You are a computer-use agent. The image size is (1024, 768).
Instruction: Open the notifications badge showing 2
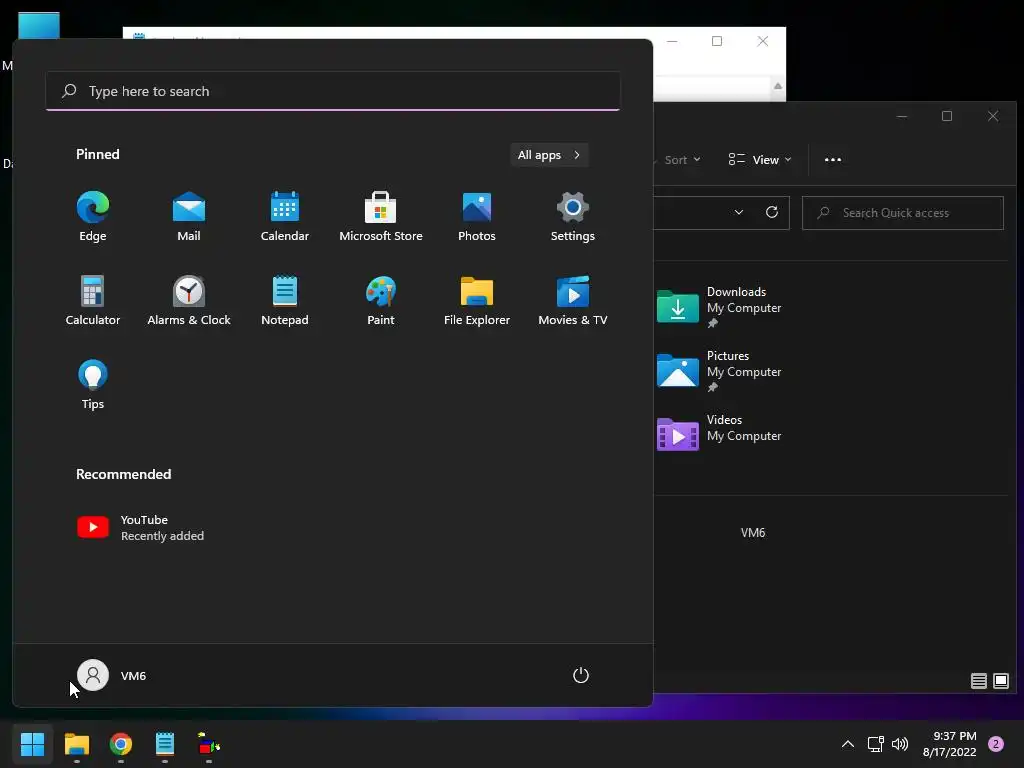point(996,744)
